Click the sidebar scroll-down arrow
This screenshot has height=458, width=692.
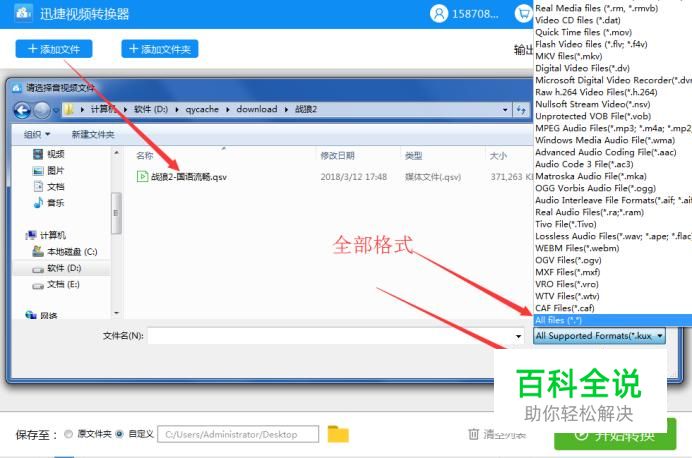pos(116,313)
